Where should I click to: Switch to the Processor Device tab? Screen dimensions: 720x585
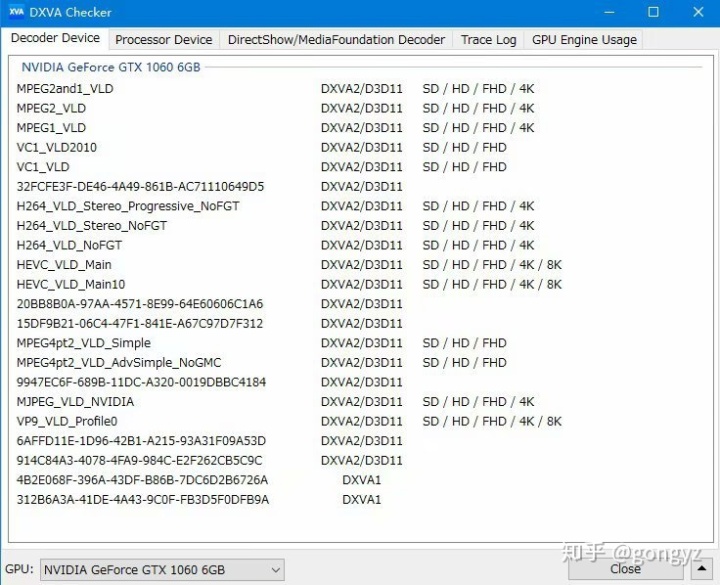pos(163,40)
